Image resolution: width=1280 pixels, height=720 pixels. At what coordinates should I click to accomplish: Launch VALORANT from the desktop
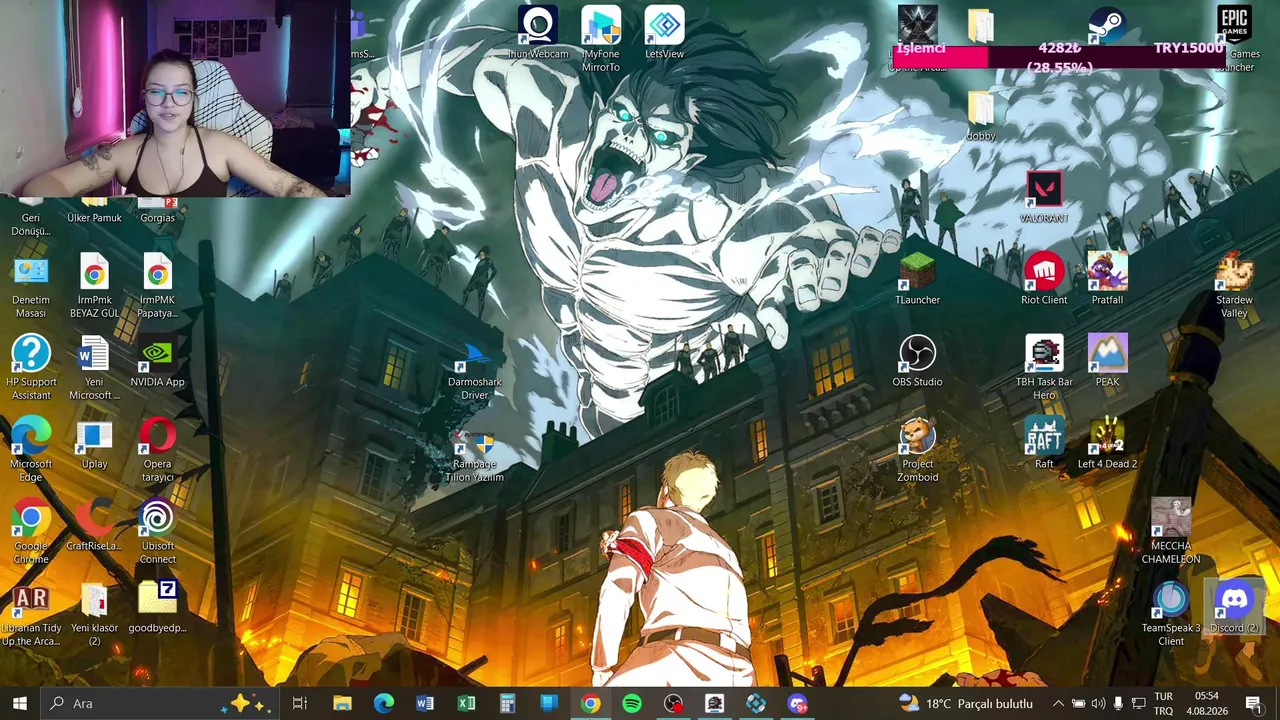1044,198
